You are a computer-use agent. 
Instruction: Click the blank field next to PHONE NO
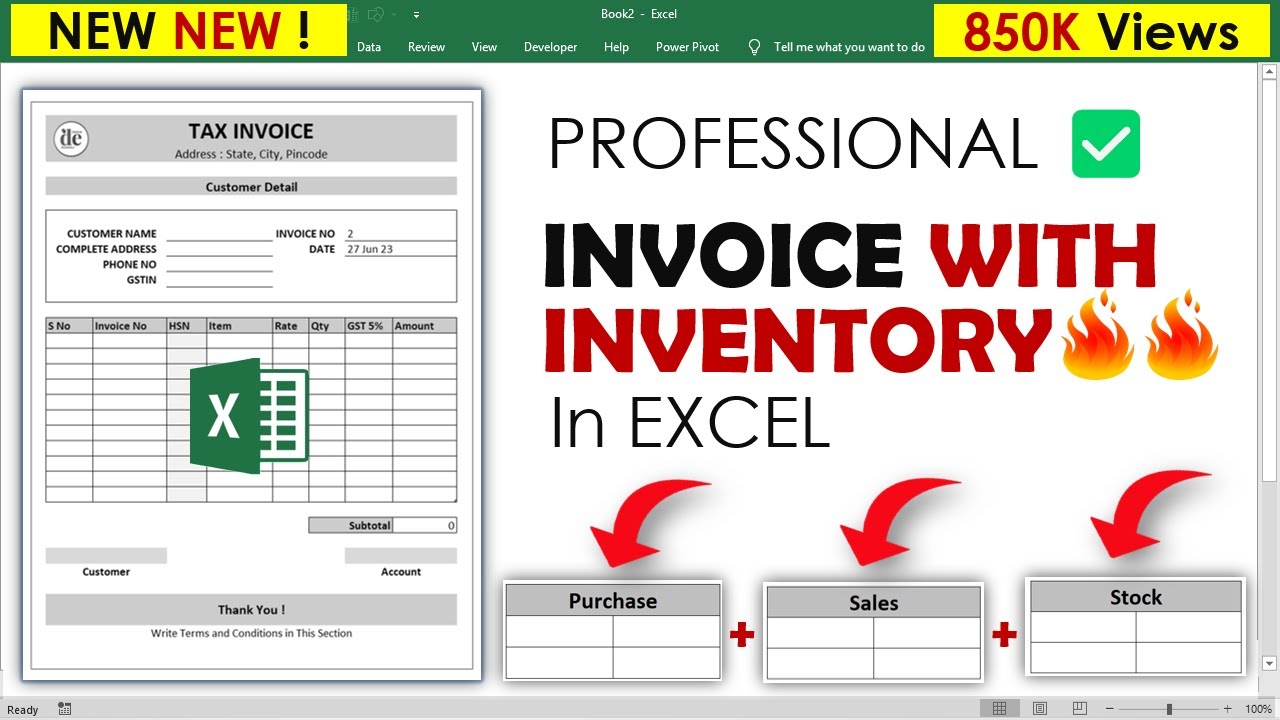219,265
